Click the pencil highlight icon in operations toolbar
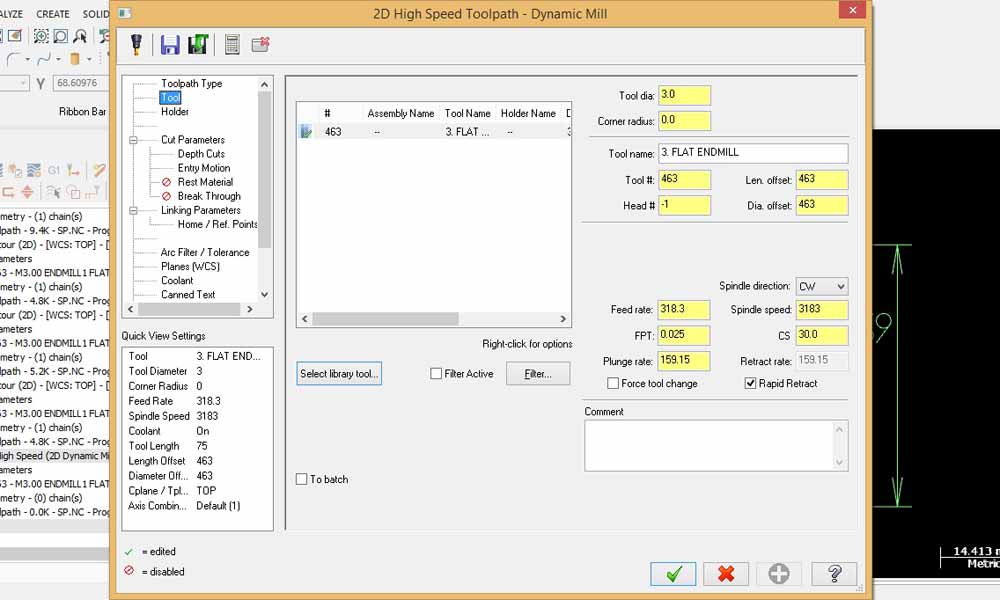Image resolution: width=1000 pixels, height=600 pixels. coord(99,170)
